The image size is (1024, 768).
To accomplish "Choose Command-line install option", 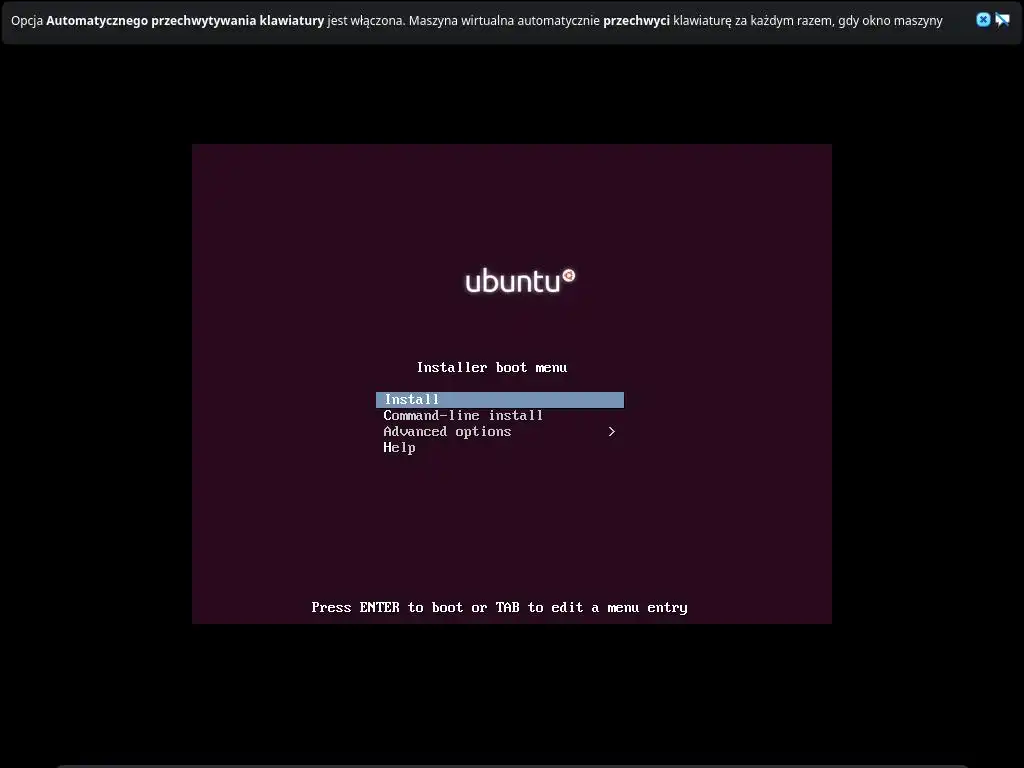I will tap(463, 415).
